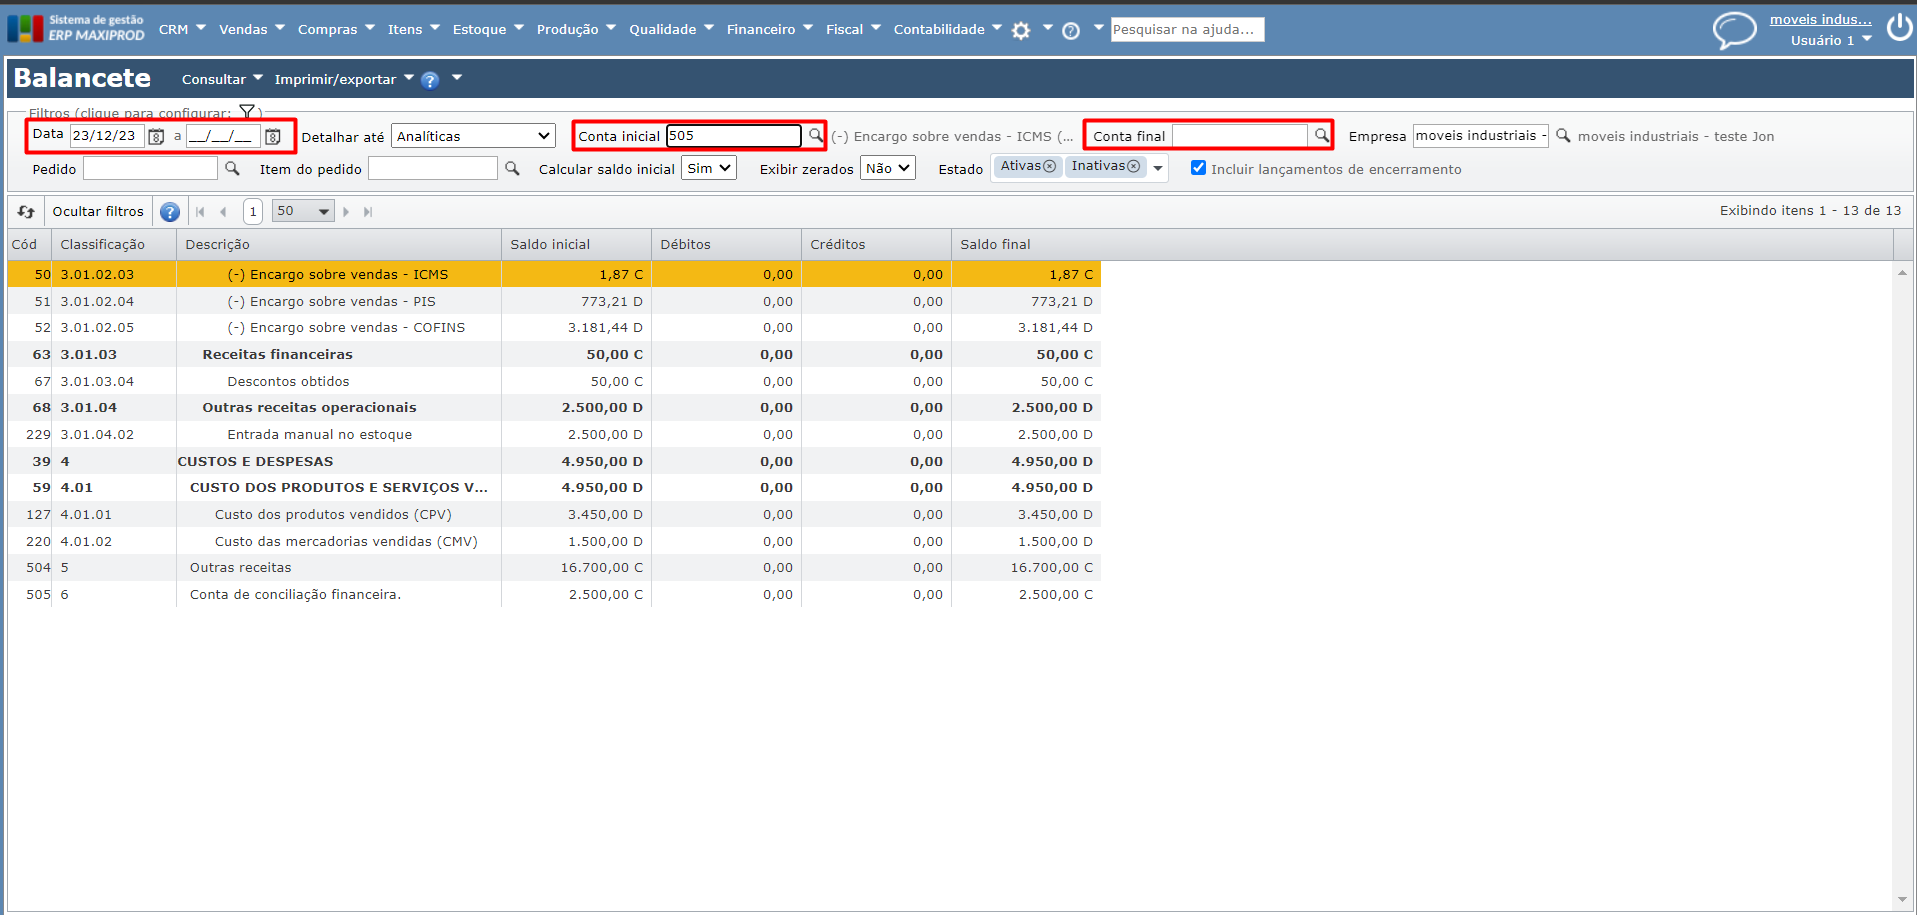This screenshot has width=1917, height=915.
Task: Open calendar picker for start date
Action: tap(156, 137)
